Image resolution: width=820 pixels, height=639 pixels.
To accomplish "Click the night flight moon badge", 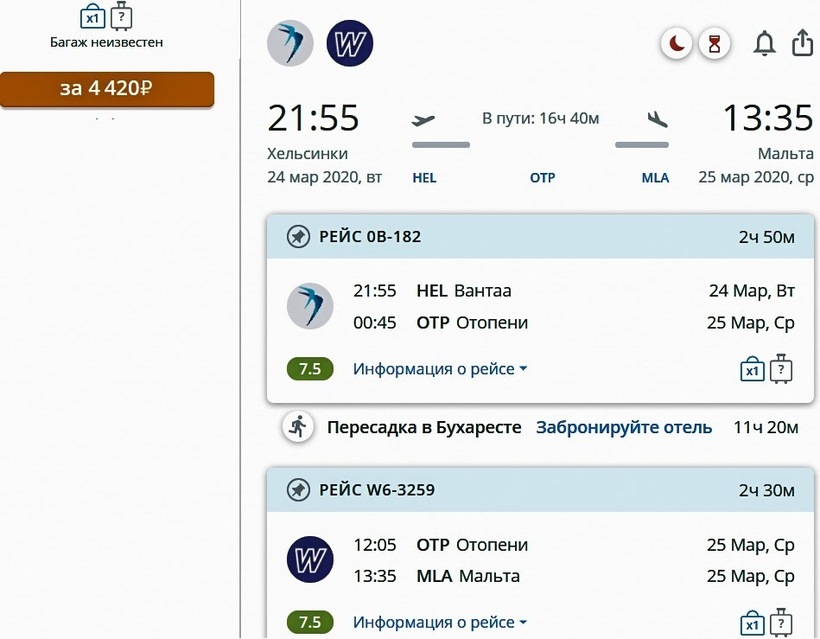I will click(676, 43).
